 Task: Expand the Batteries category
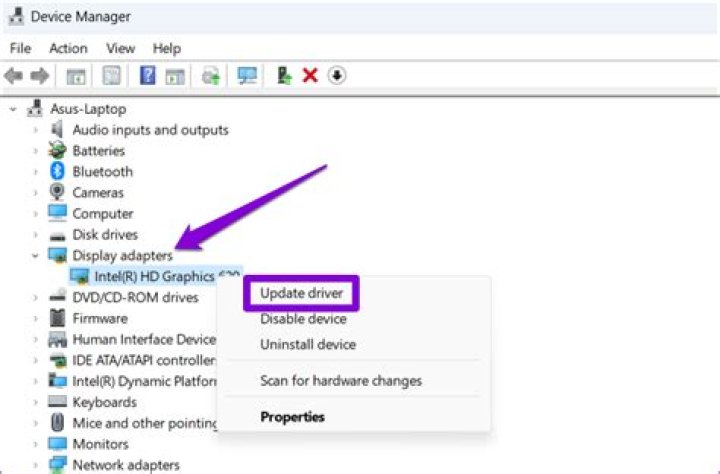(x=35, y=151)
